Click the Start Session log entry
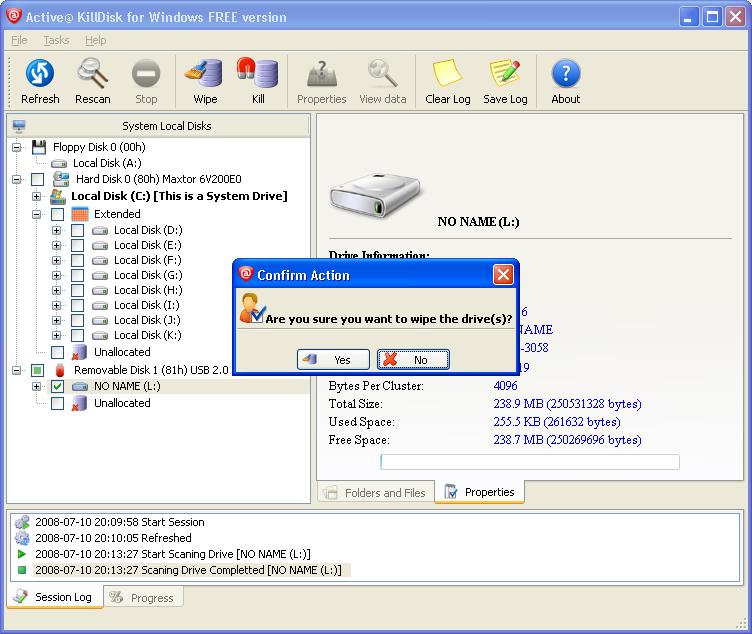752x634 pixels. pos(119,522)
